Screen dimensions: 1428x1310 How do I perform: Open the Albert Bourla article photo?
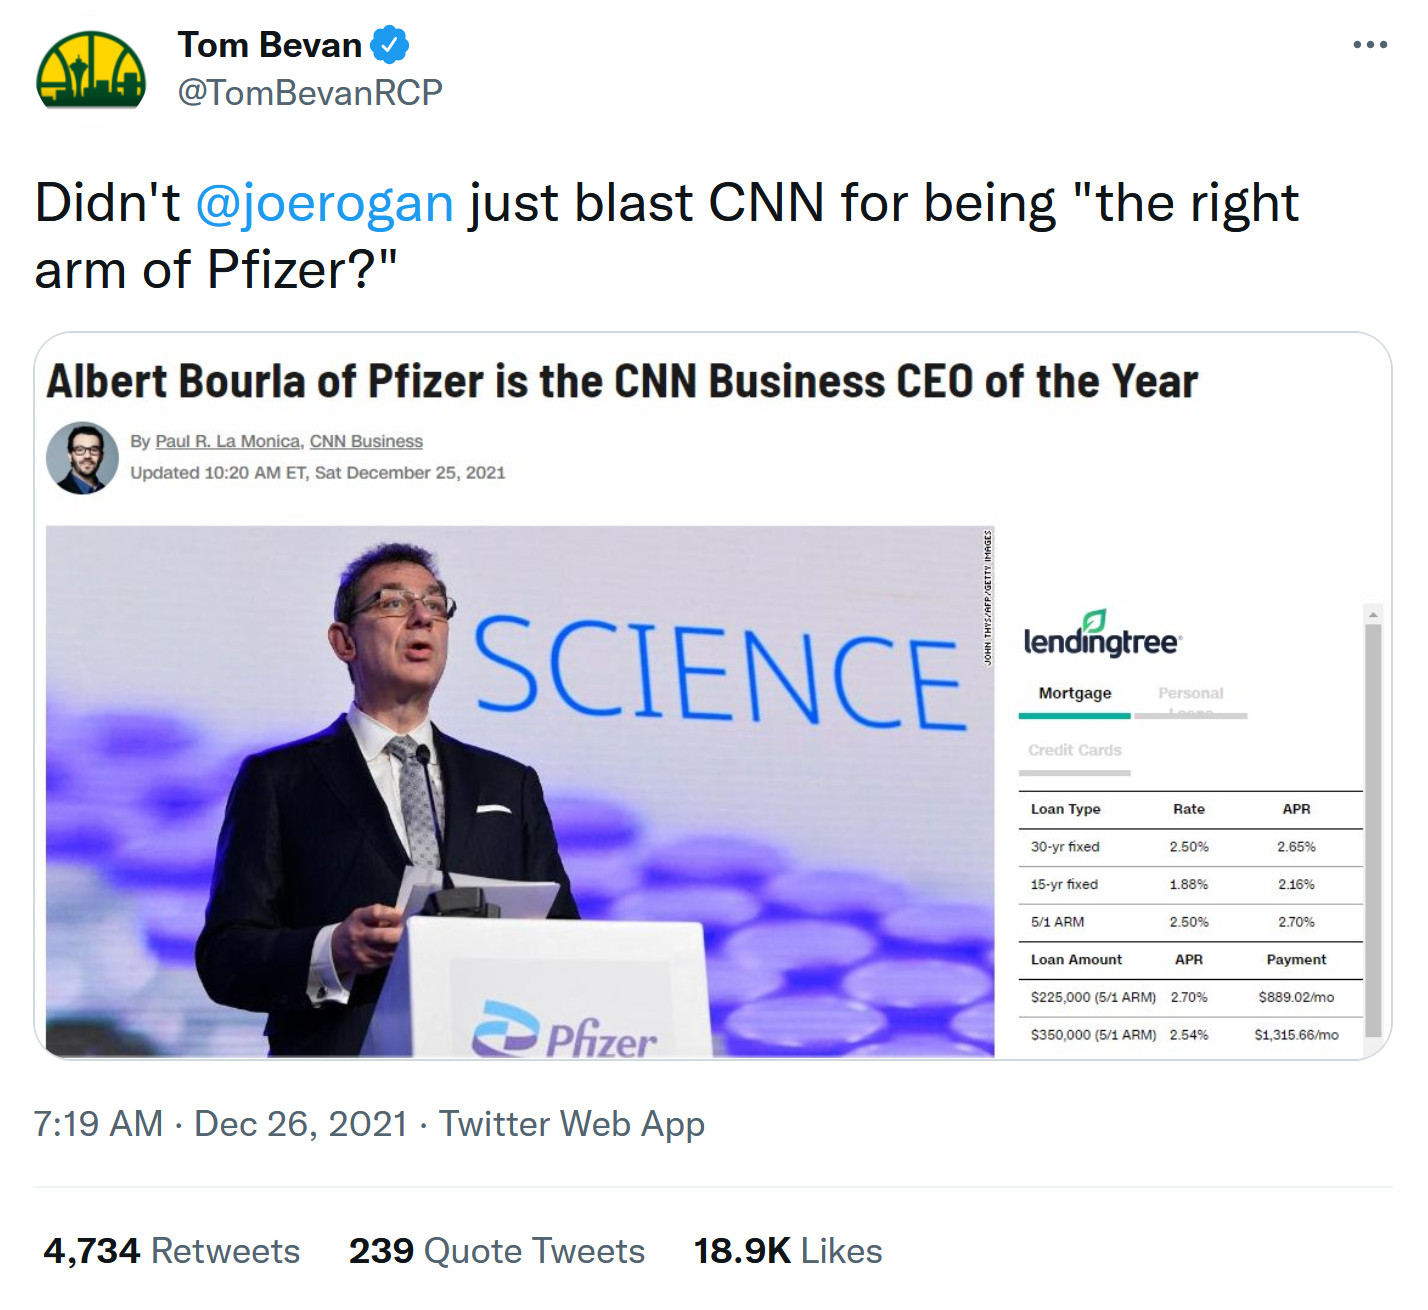point(520,790)
